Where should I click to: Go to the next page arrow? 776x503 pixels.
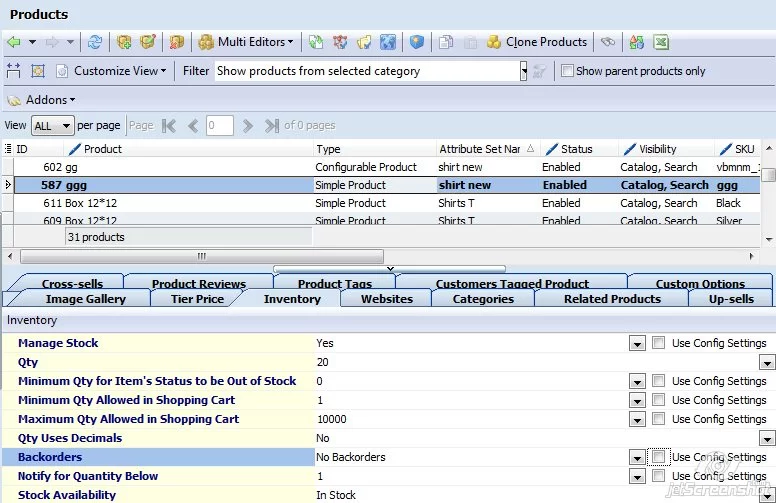247,126
